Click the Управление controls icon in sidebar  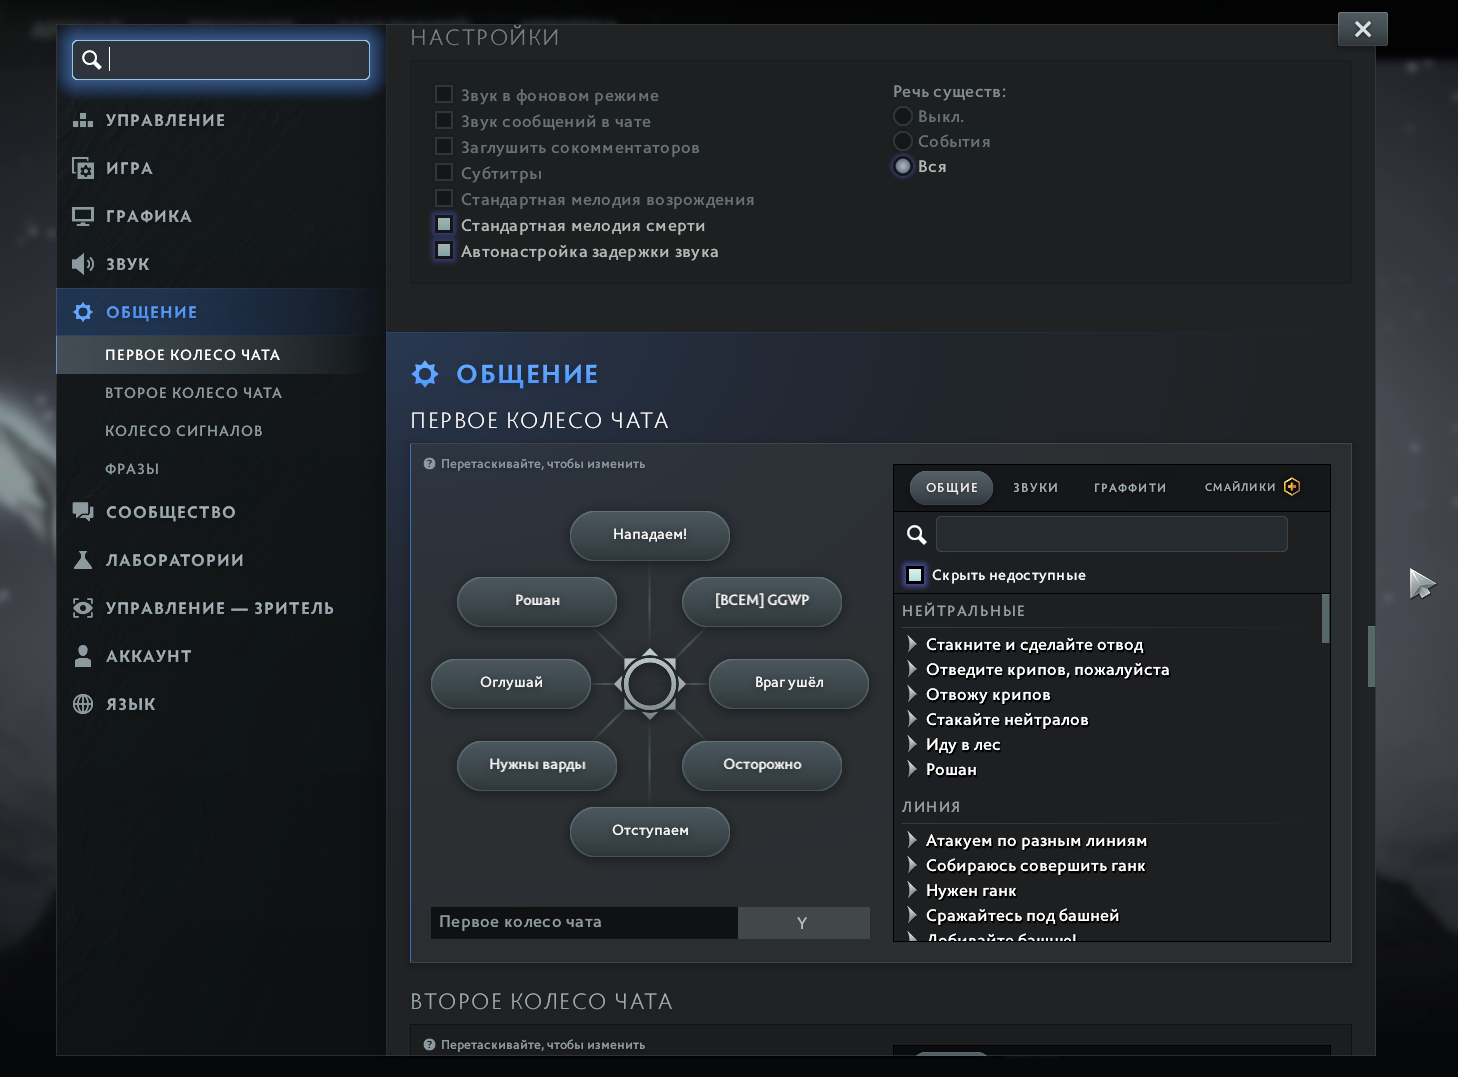pyautogui.click(x=83, y=120)
